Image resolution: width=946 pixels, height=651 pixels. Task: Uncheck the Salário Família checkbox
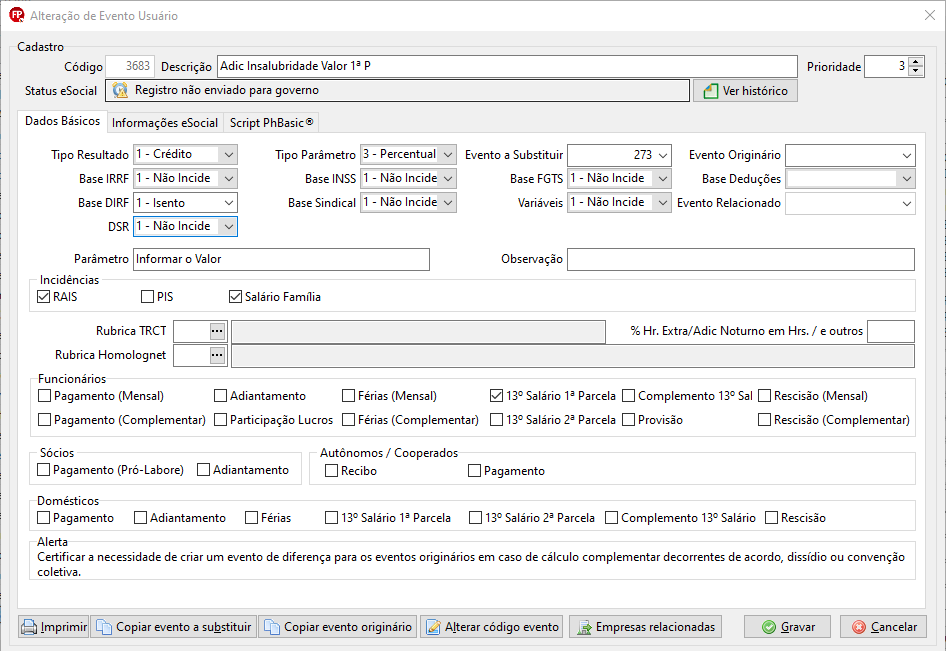[235, 297]
